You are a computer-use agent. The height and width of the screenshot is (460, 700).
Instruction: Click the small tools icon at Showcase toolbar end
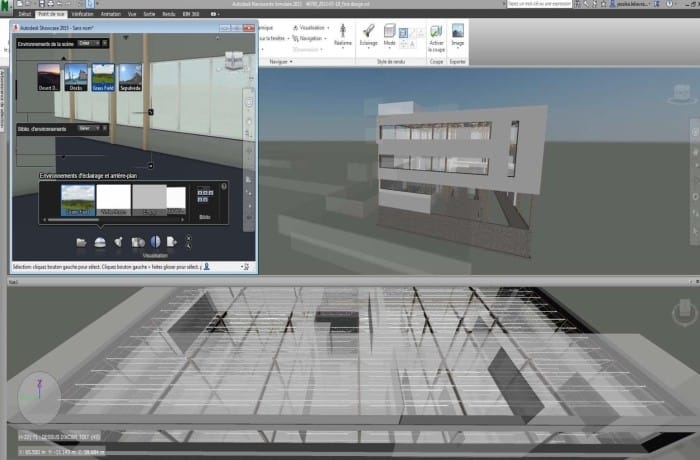[188, 242]
